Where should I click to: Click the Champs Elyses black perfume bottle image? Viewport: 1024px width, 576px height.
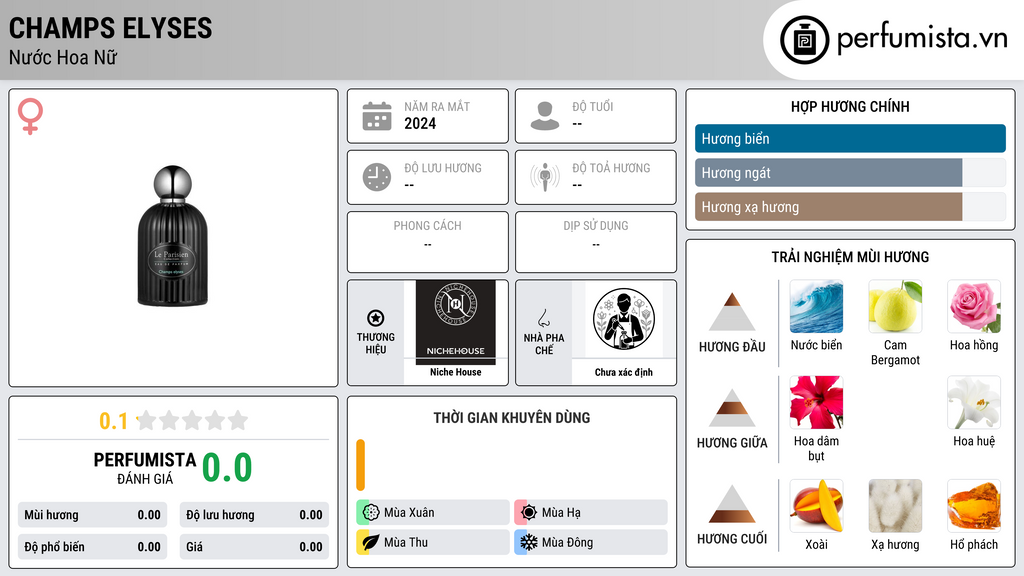(172, 236)
